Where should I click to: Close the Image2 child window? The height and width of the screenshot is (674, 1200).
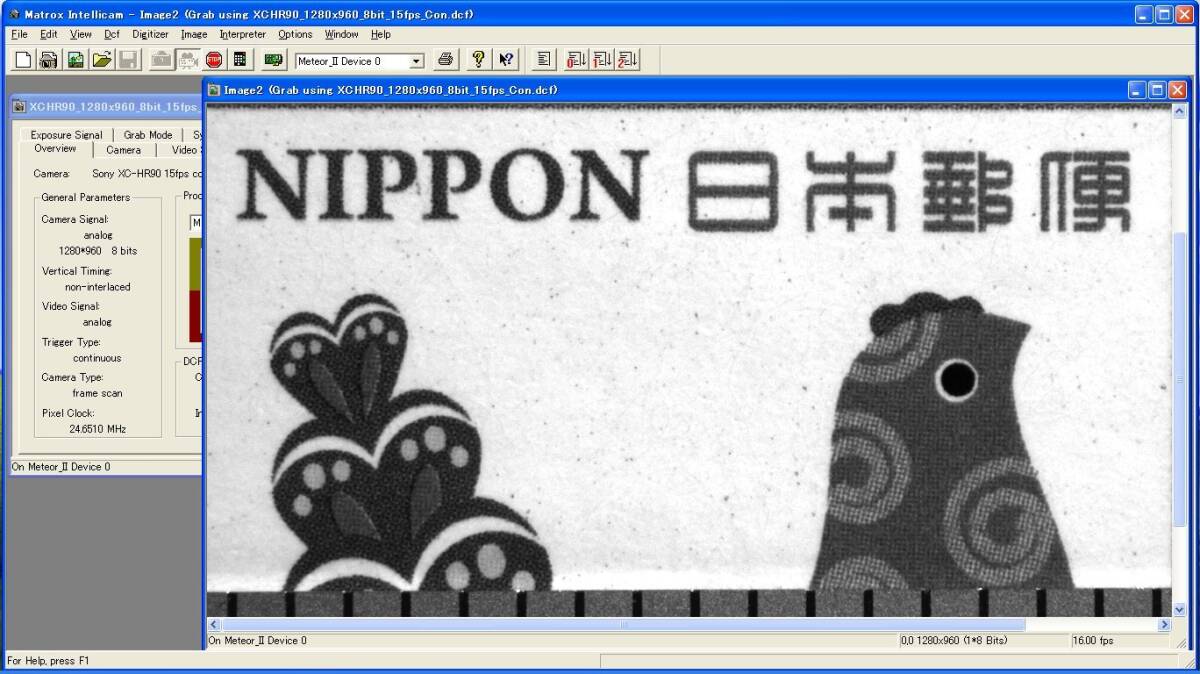(1178, 90)
